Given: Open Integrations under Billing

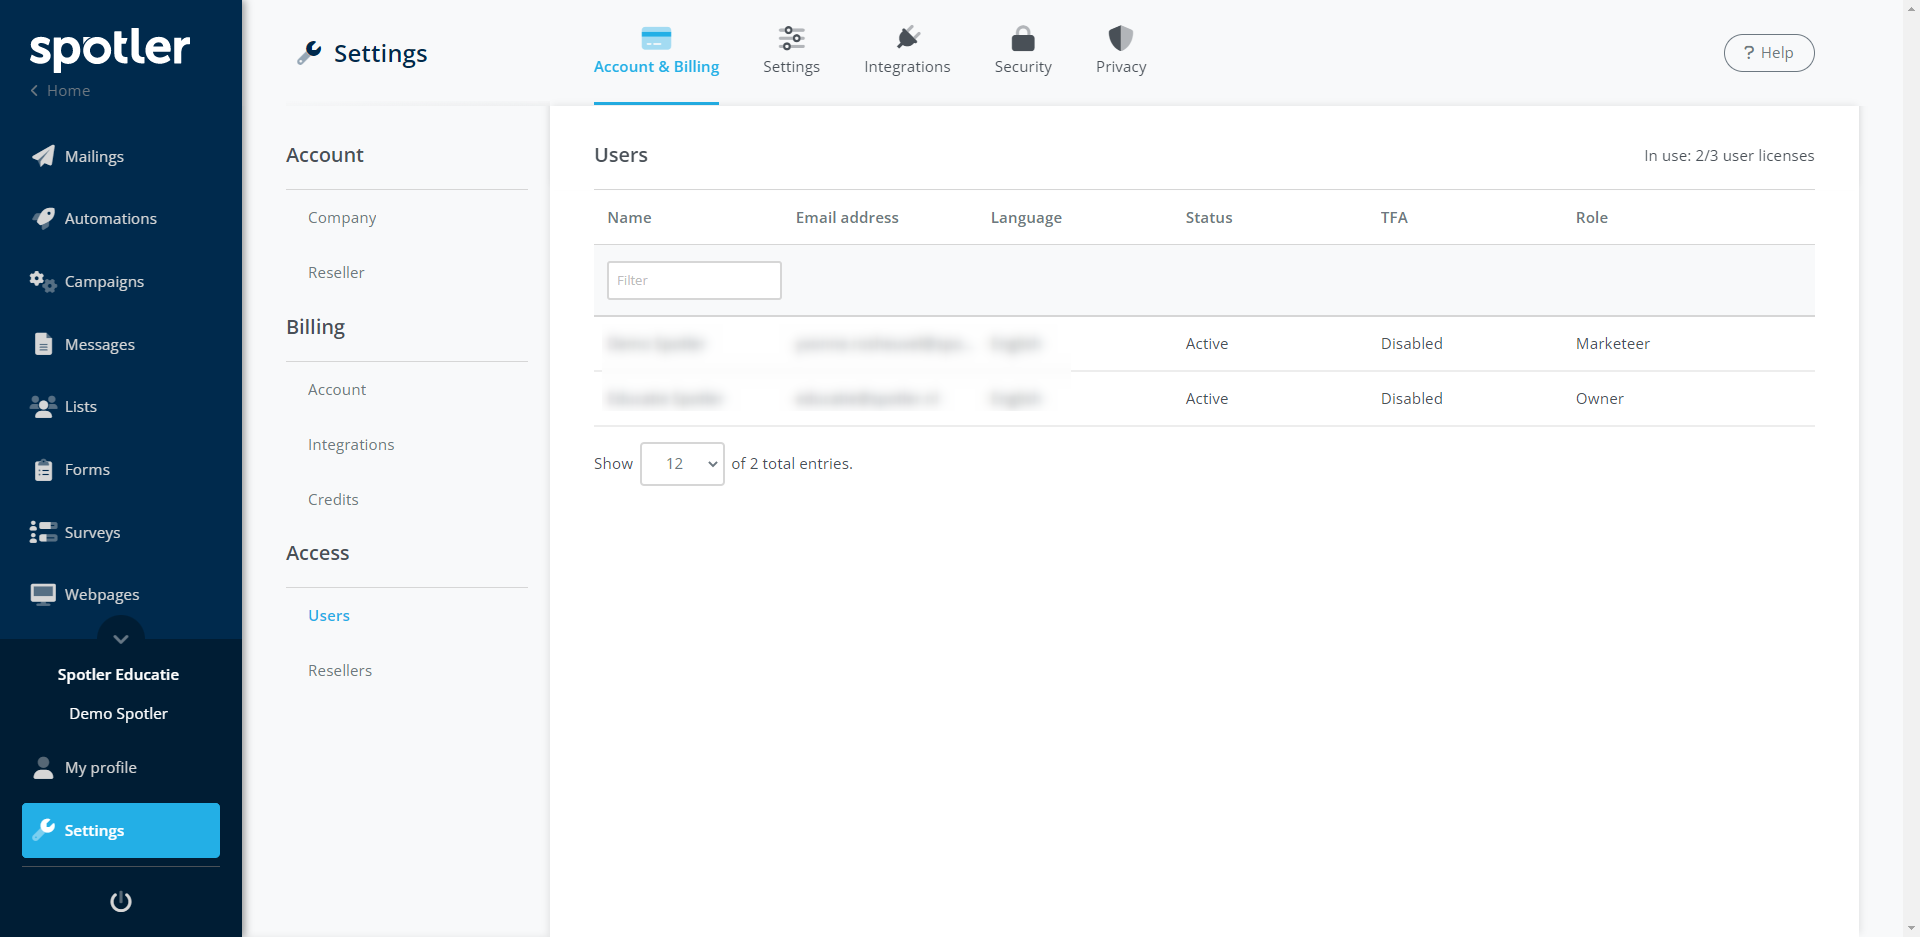Looking at the screenshot, I should (x=351, y=445).
